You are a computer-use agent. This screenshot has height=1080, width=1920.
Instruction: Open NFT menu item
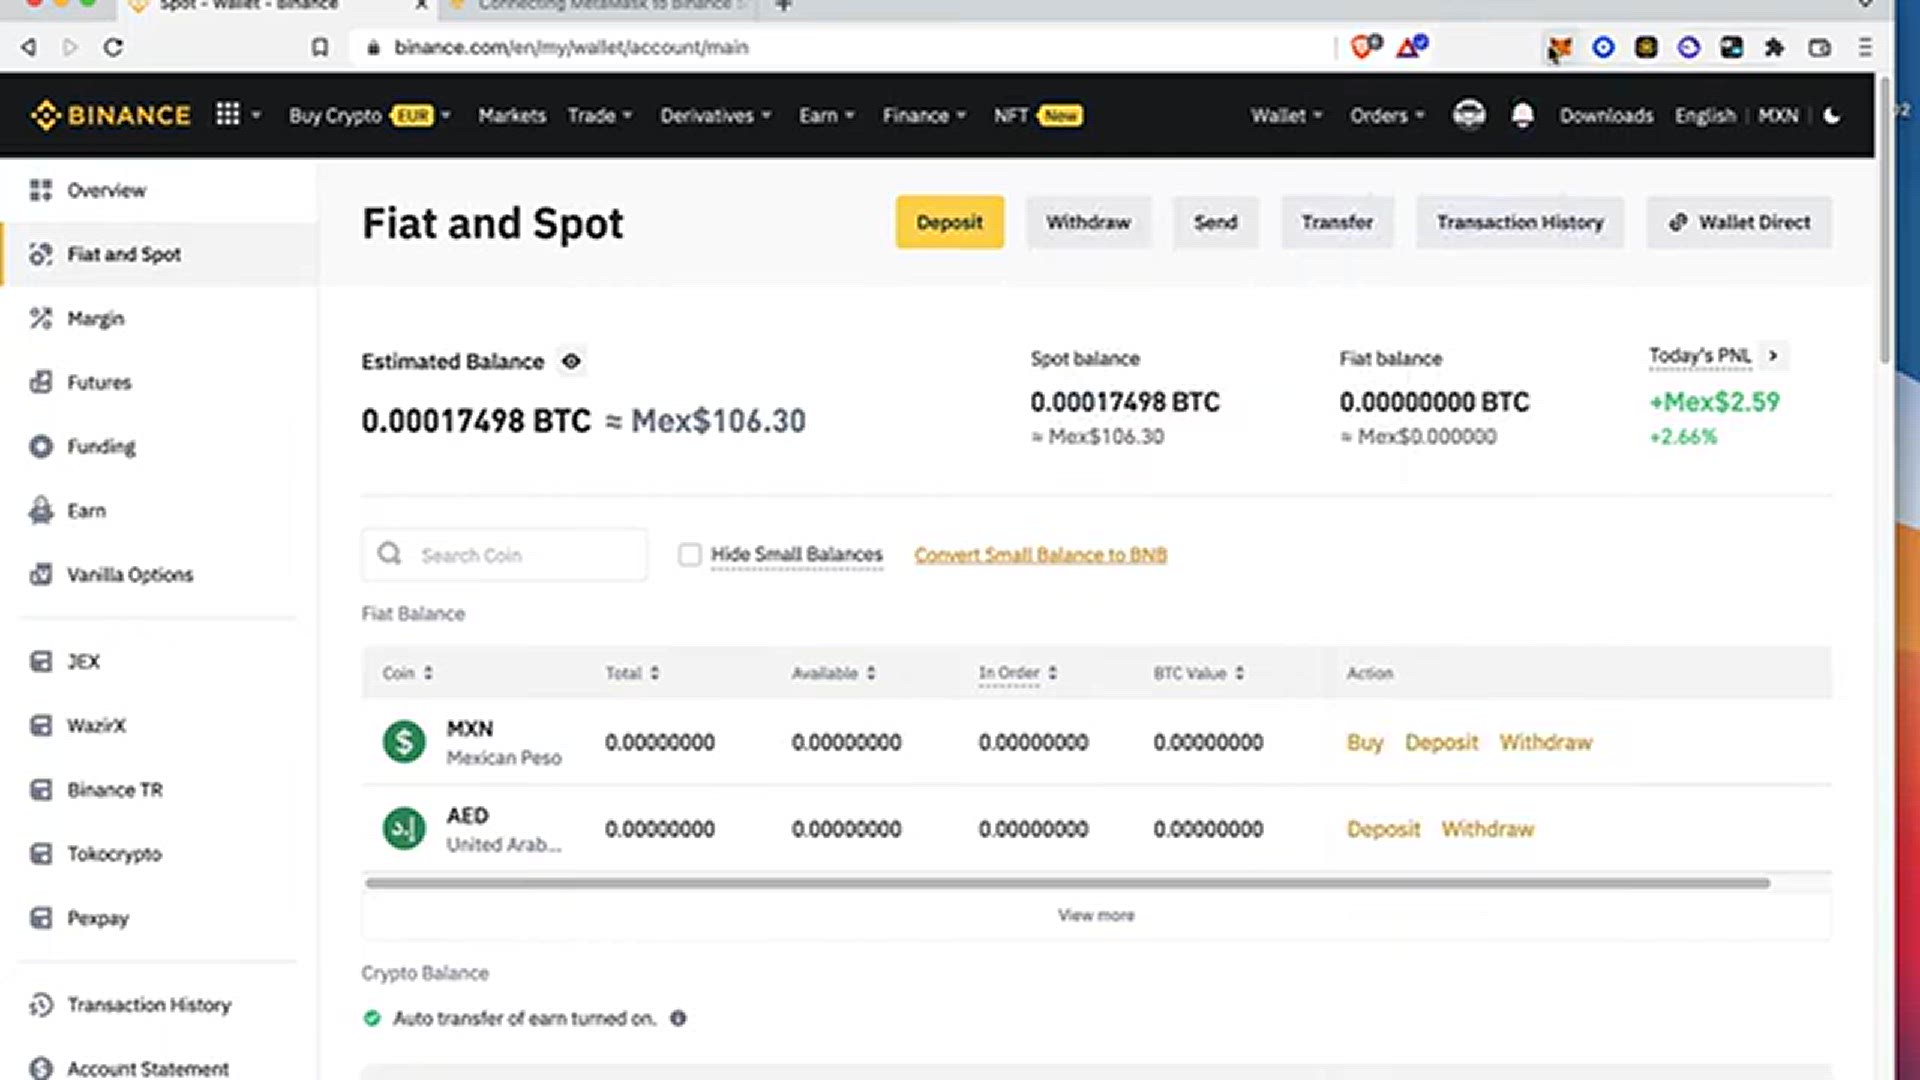point(1038,115)
